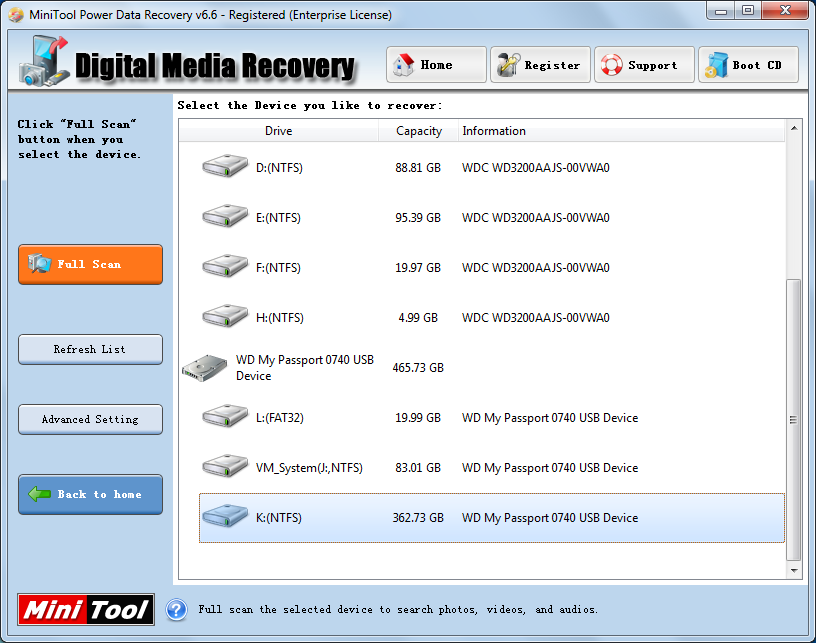Select the 19.97 GB capacity cell
This screenshot has height=643, width=816.
click(x=418, y=267)
